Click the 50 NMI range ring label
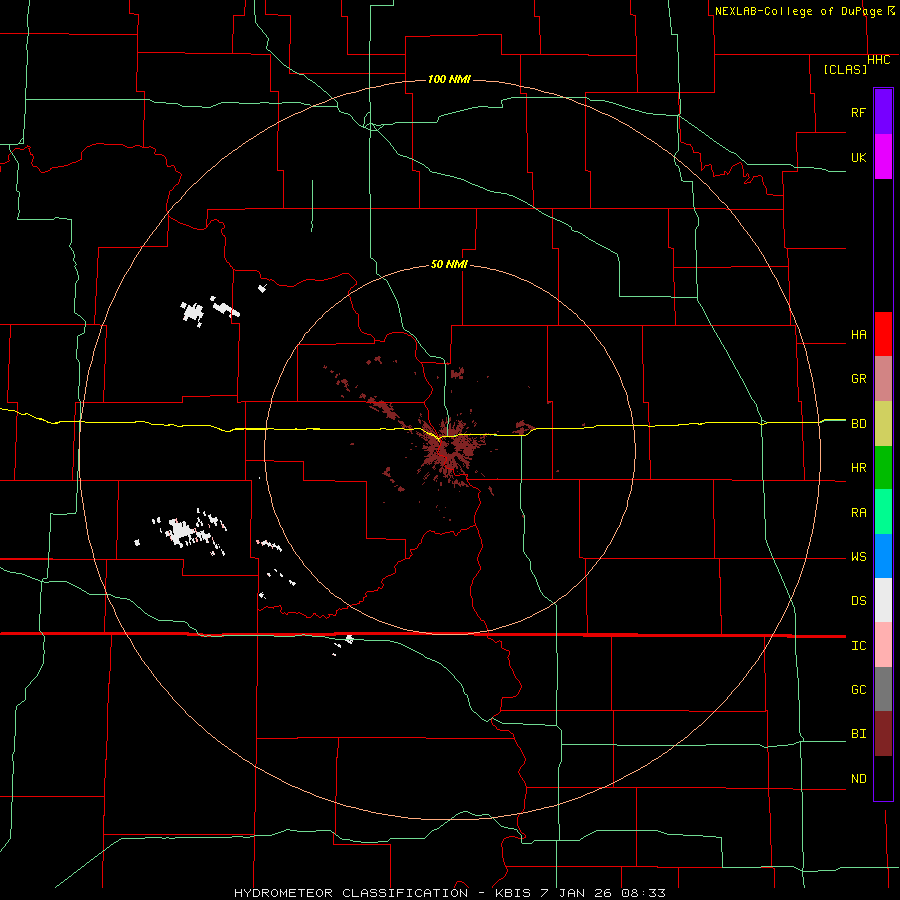Viewport: 900px width, 900px height. [449, 264]
